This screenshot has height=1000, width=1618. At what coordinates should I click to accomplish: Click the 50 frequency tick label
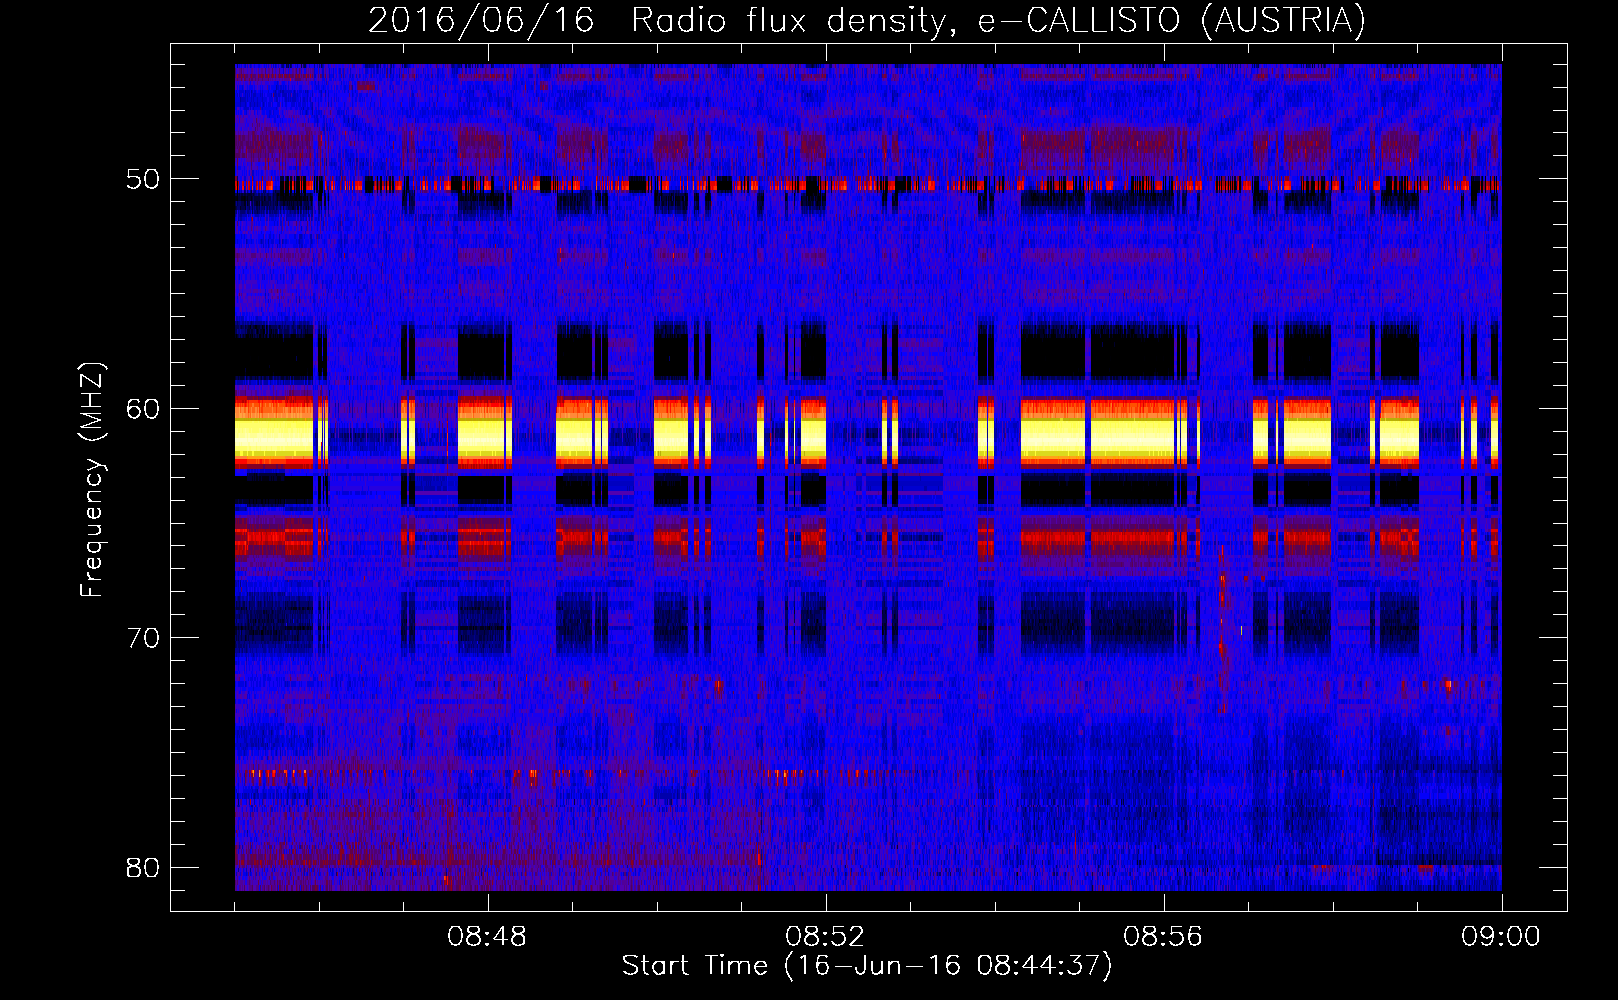click(x=143, y=180)
